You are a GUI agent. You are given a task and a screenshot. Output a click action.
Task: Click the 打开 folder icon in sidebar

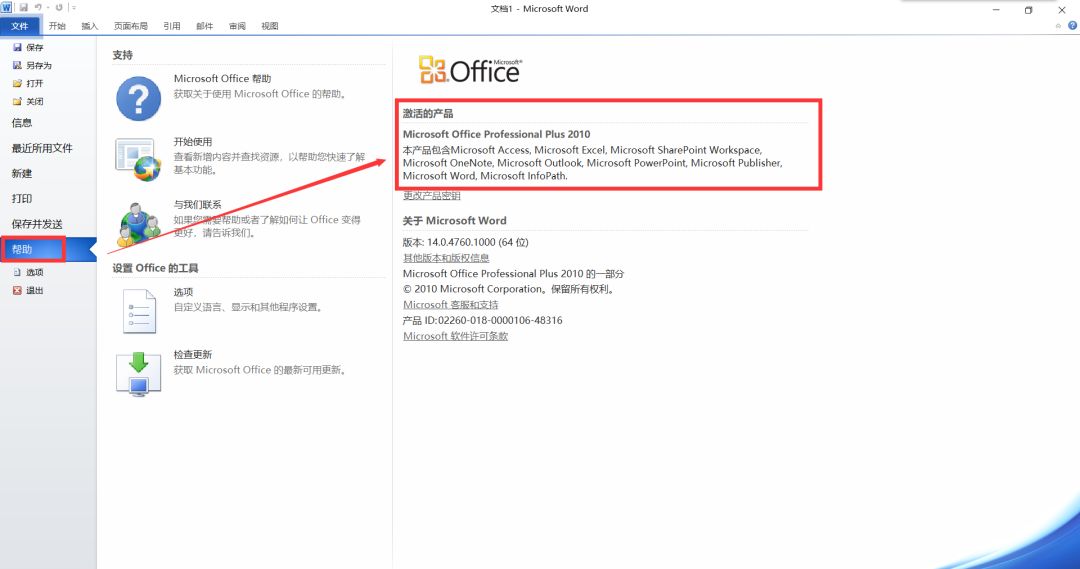tap(17, 83)
